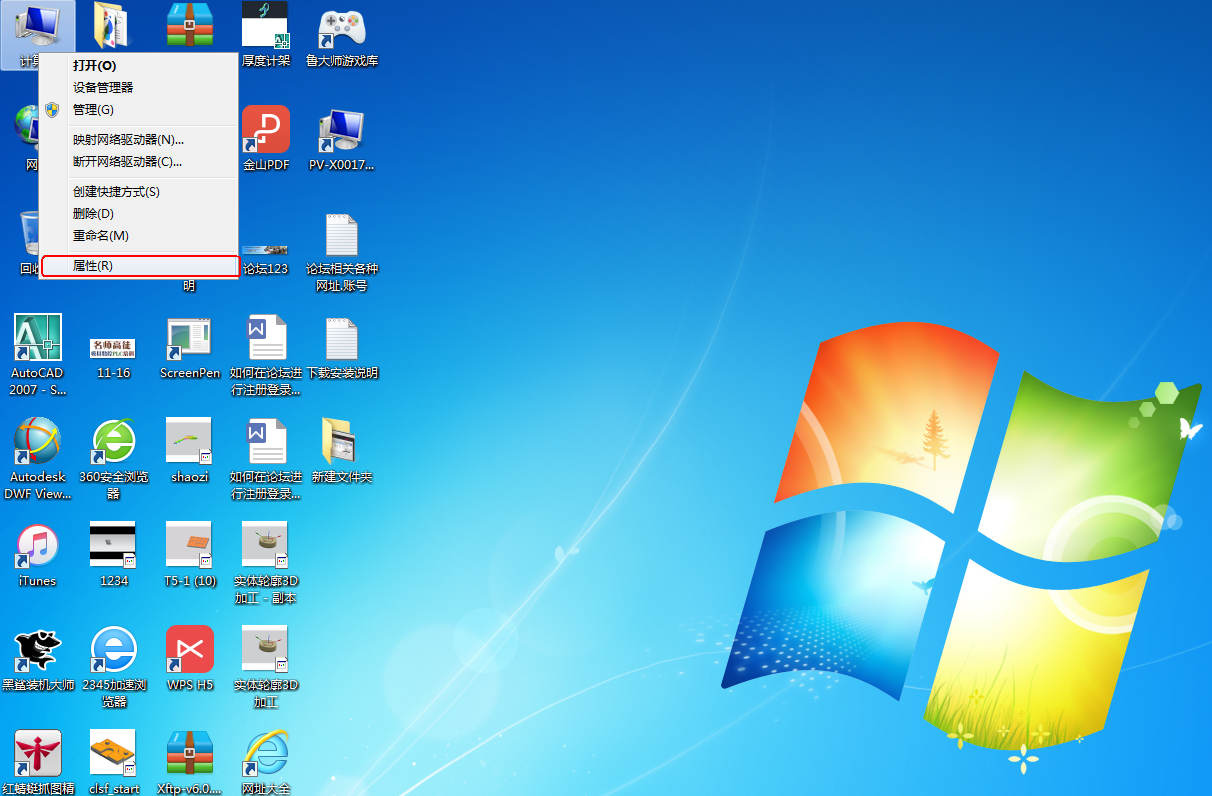Choose 重命名(M) in the context menu
This screenshot has width=1212, height=796.
(139, 235)
